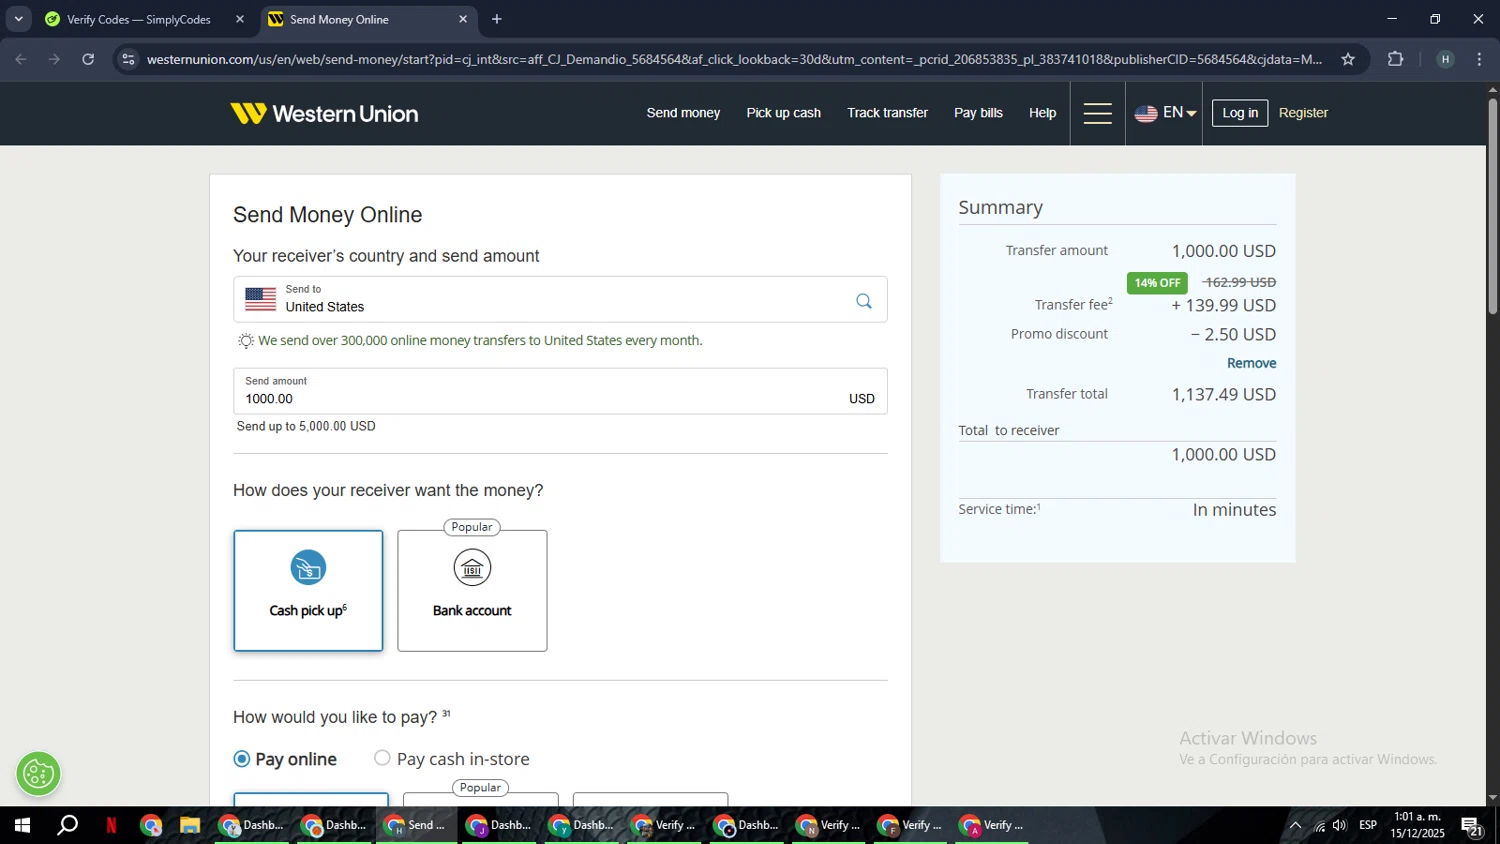Click the Register link
This screenshot has height=844, width=1500.
tap(1303, 113)
